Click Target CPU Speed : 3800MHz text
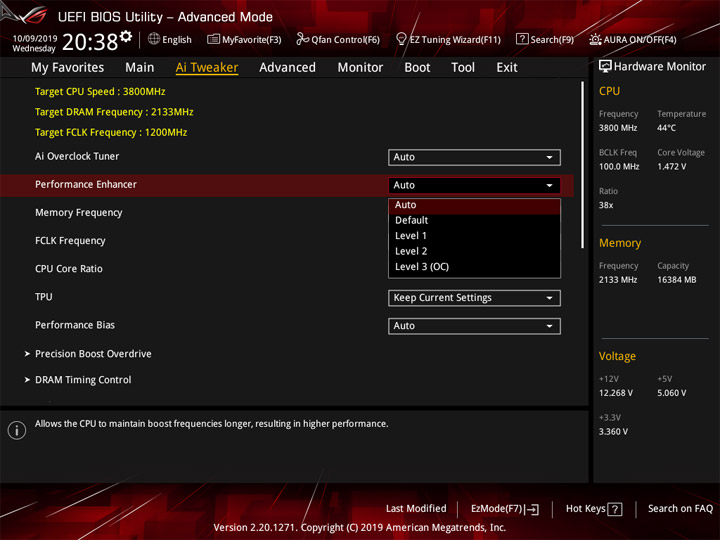 (100, 91)
